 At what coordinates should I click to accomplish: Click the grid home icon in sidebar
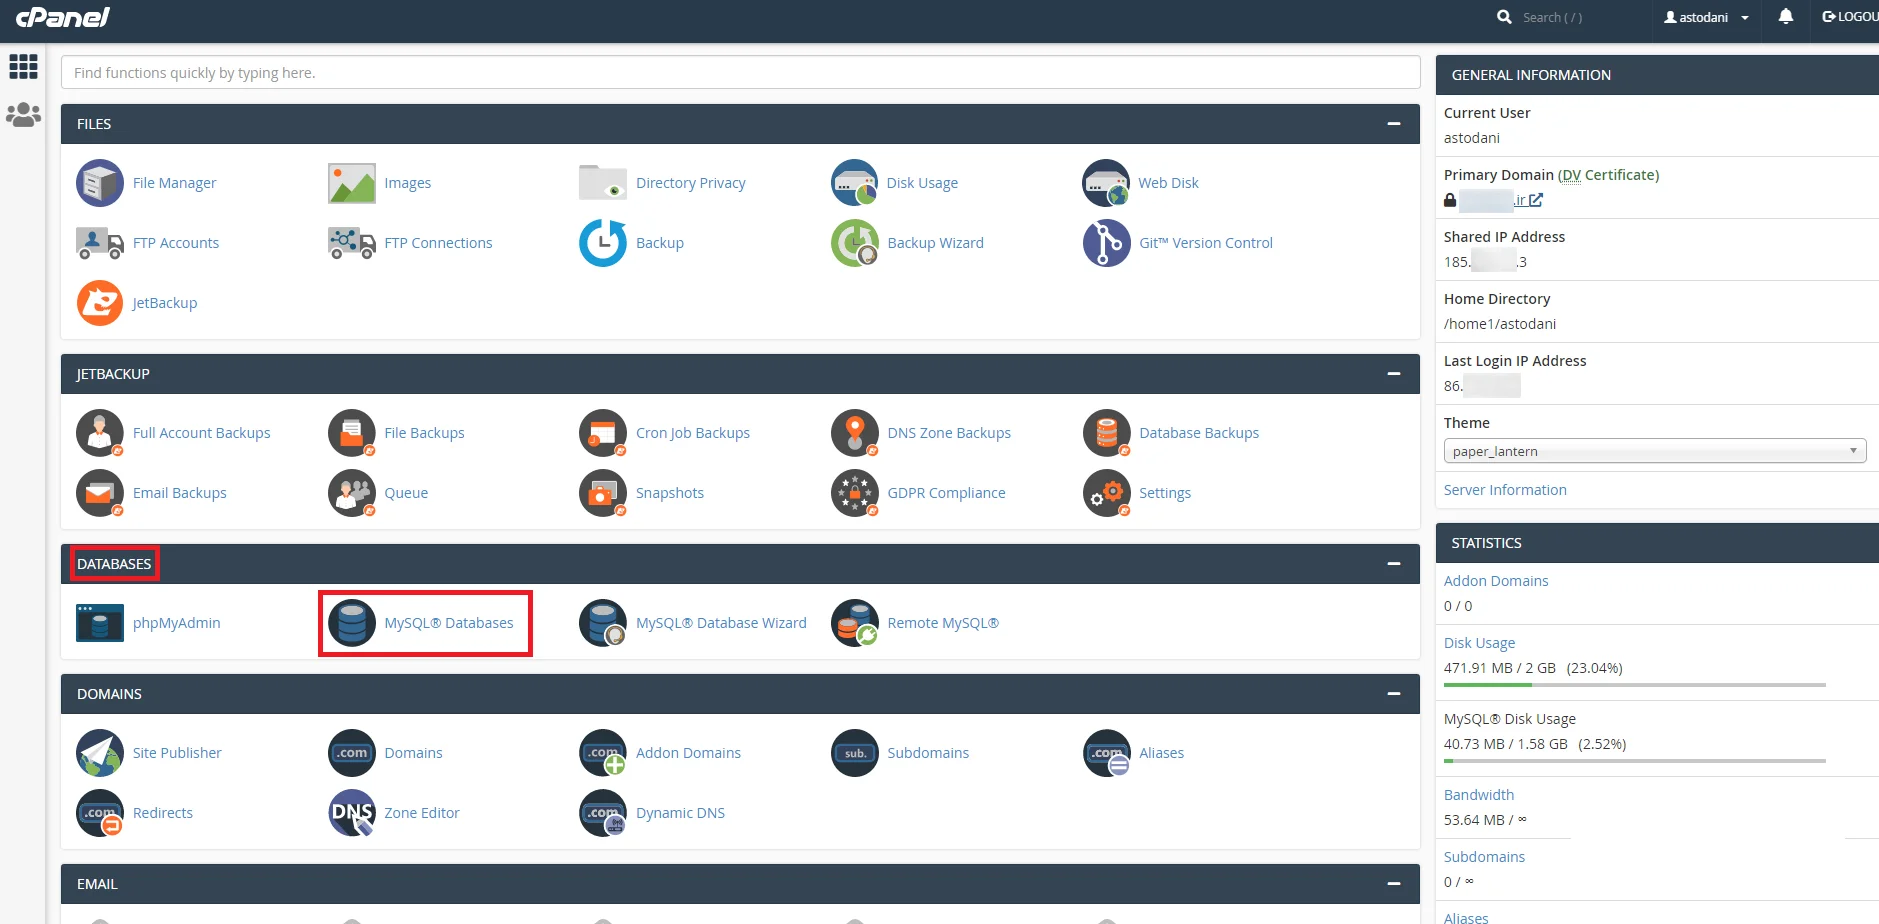(23, 67)
